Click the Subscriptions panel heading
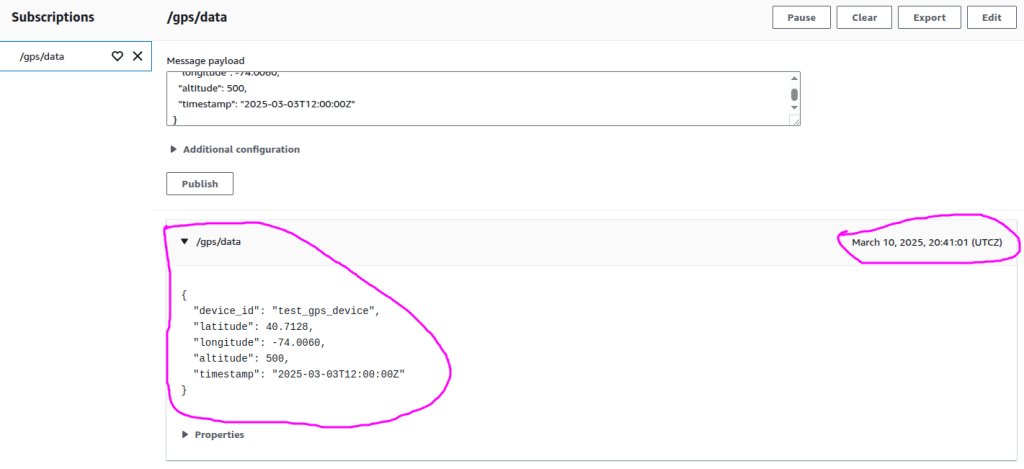The height and width of the screenshot is (469, 1024). [53, 18]
